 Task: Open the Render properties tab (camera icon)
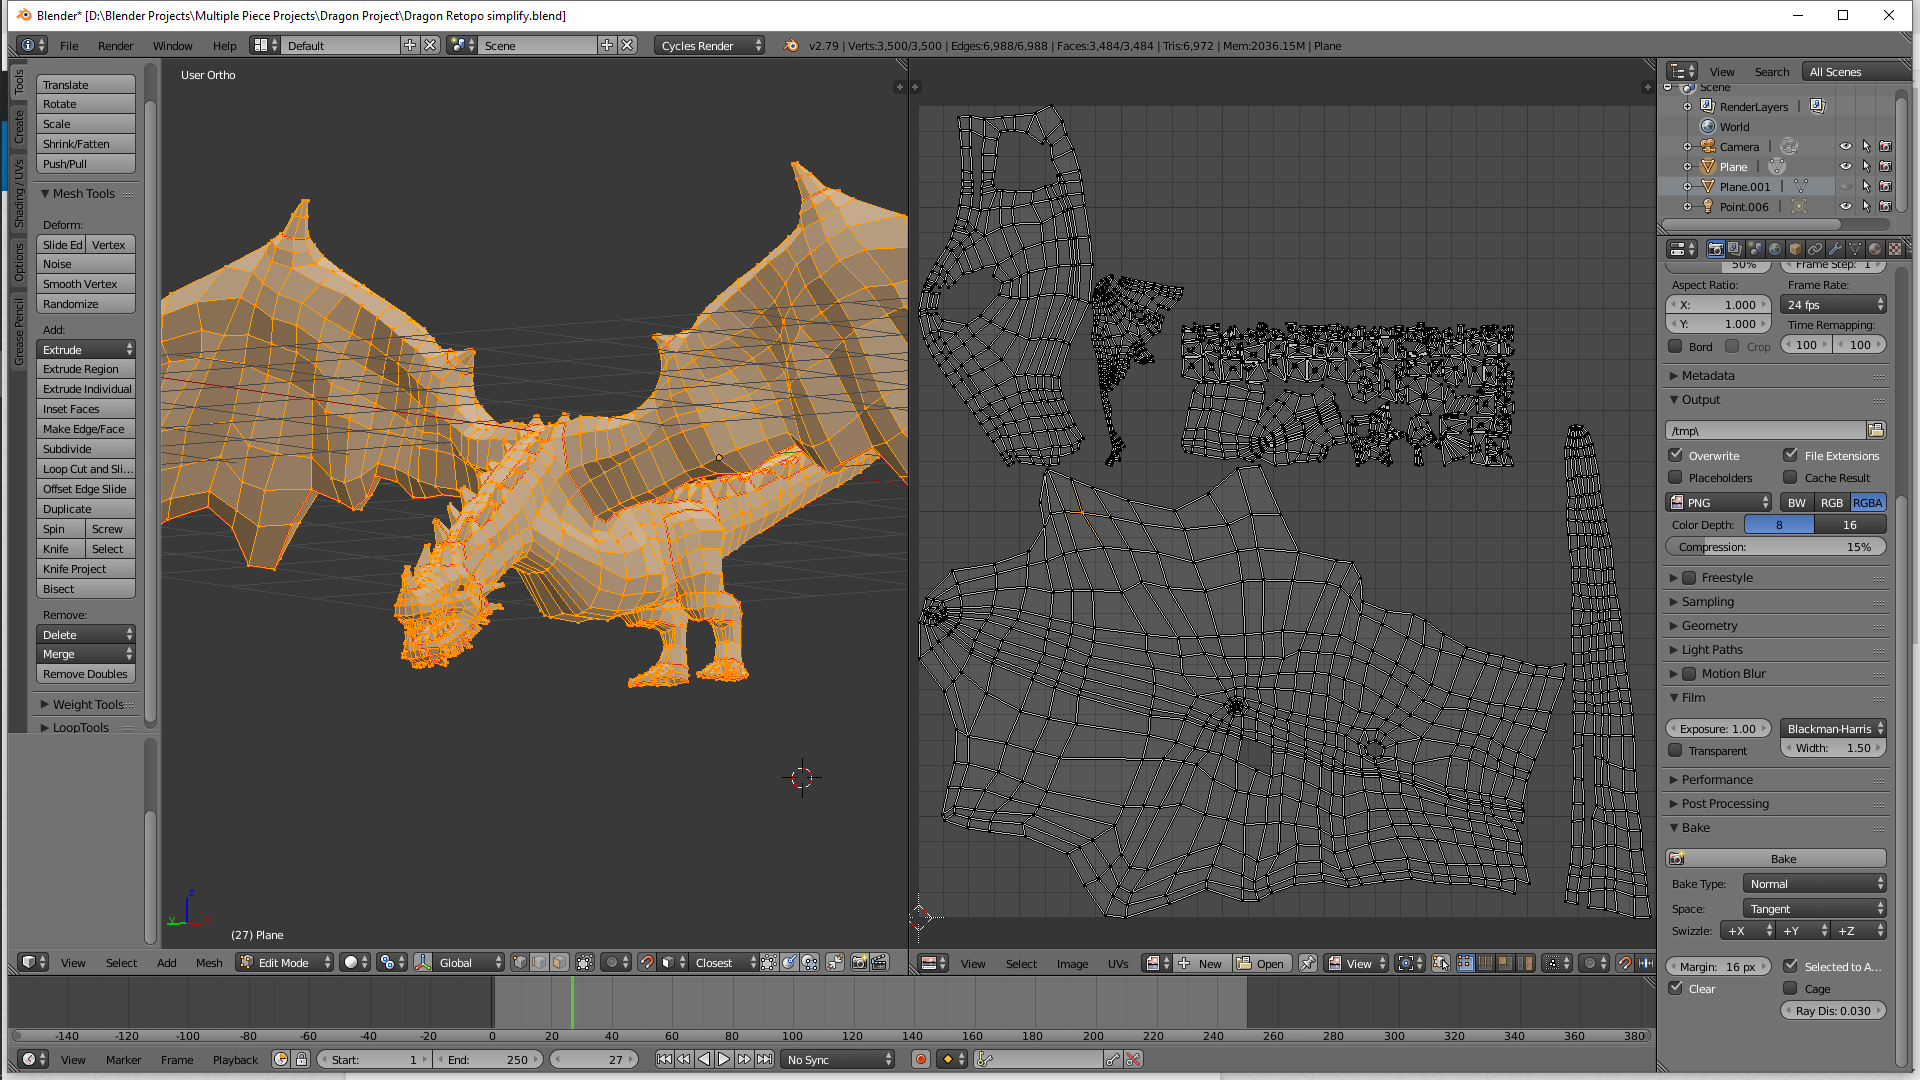1715,249
